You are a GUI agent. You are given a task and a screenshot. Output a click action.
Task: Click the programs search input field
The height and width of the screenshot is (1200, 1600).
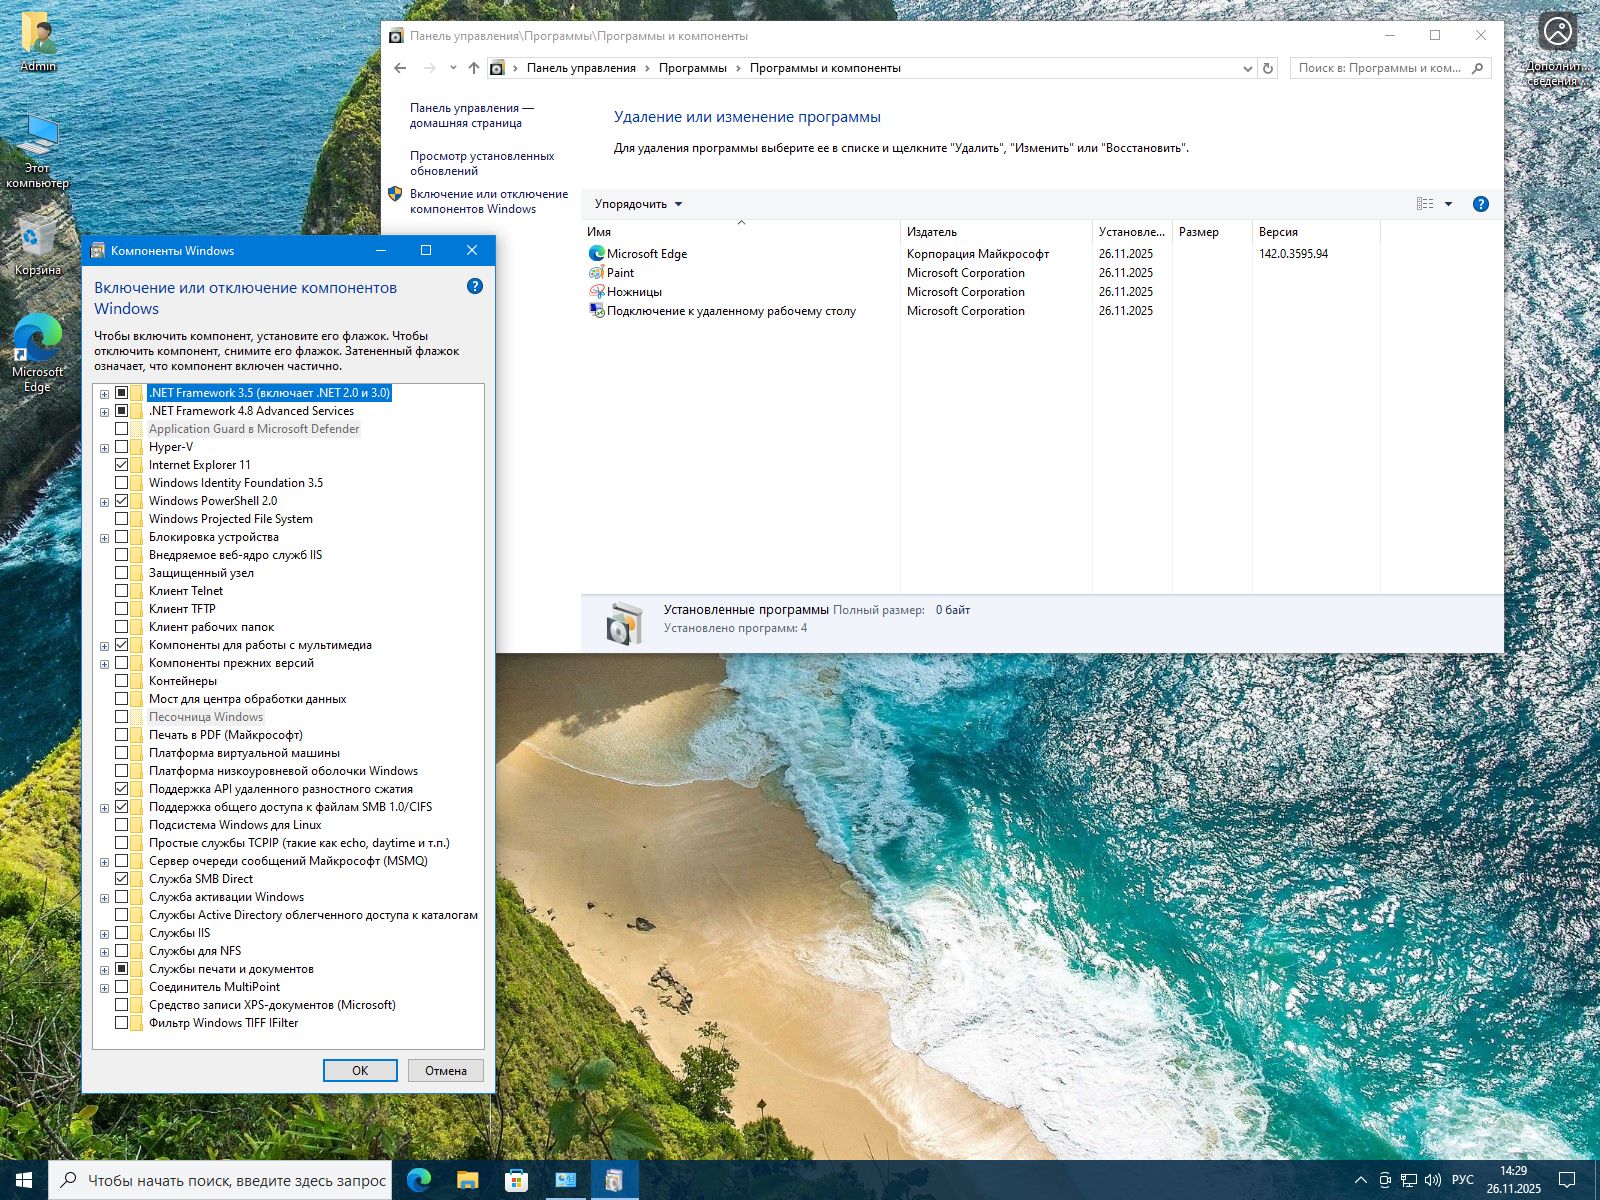(1380, 68)
